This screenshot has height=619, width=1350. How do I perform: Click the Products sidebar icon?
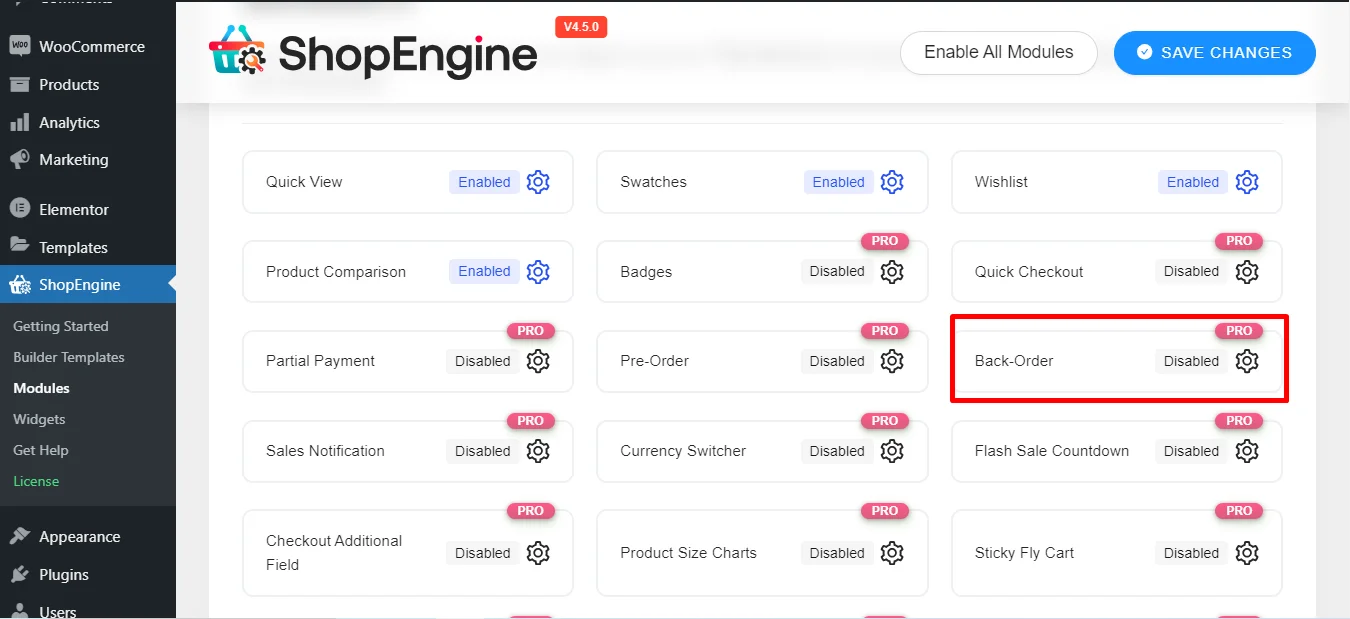(x=19, y=85)
